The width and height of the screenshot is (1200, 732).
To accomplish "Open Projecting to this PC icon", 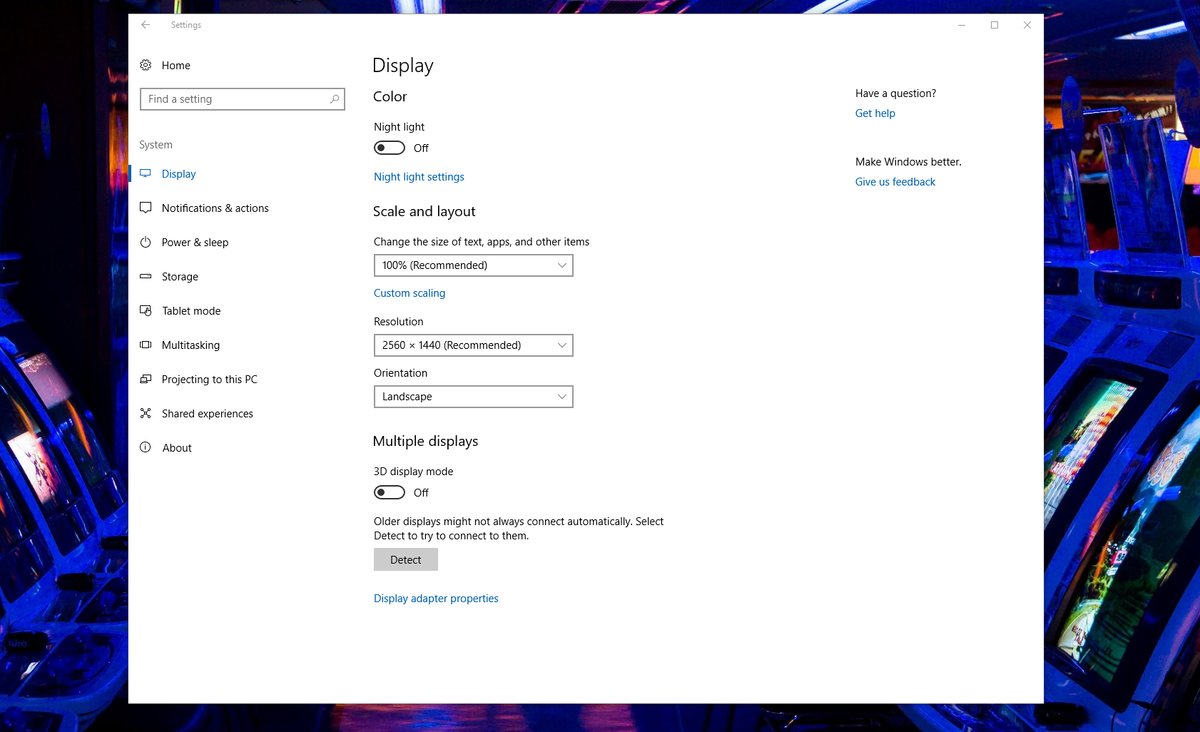I will click(146, 379).
